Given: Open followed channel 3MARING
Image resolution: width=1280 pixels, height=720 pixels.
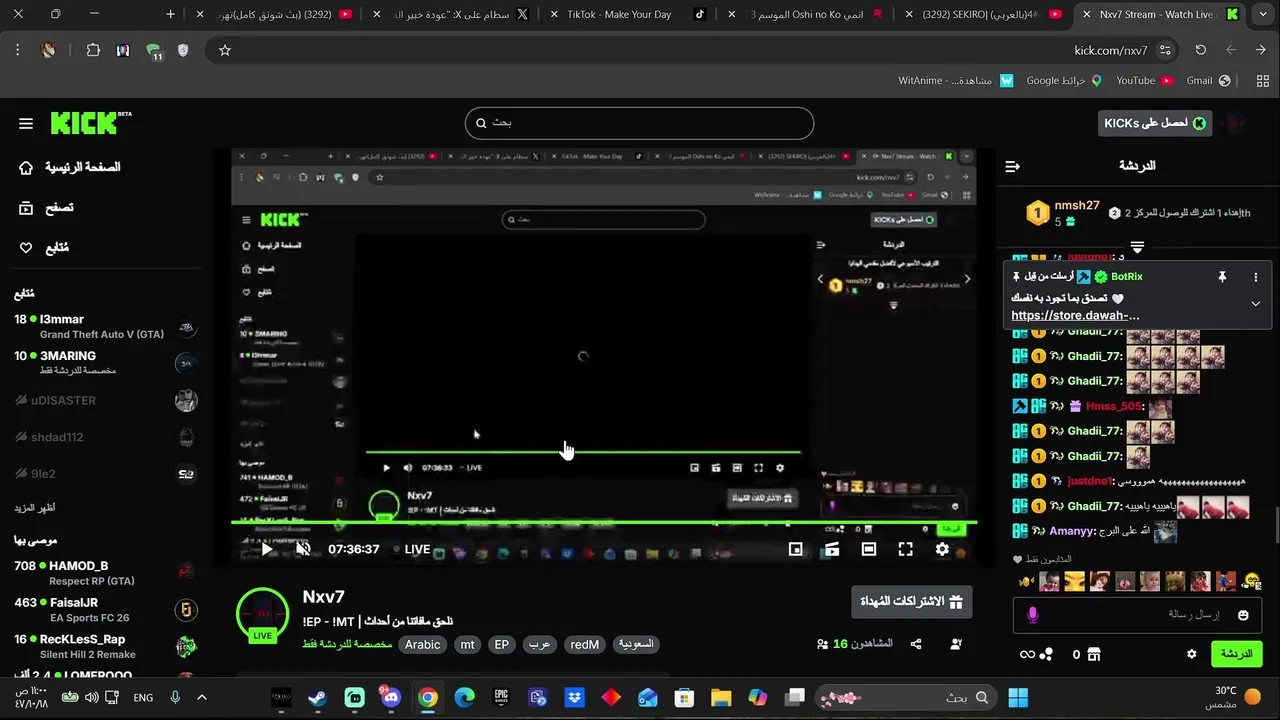Looking at the screenshot, I should pyautogui.click(x=105, y=363).
